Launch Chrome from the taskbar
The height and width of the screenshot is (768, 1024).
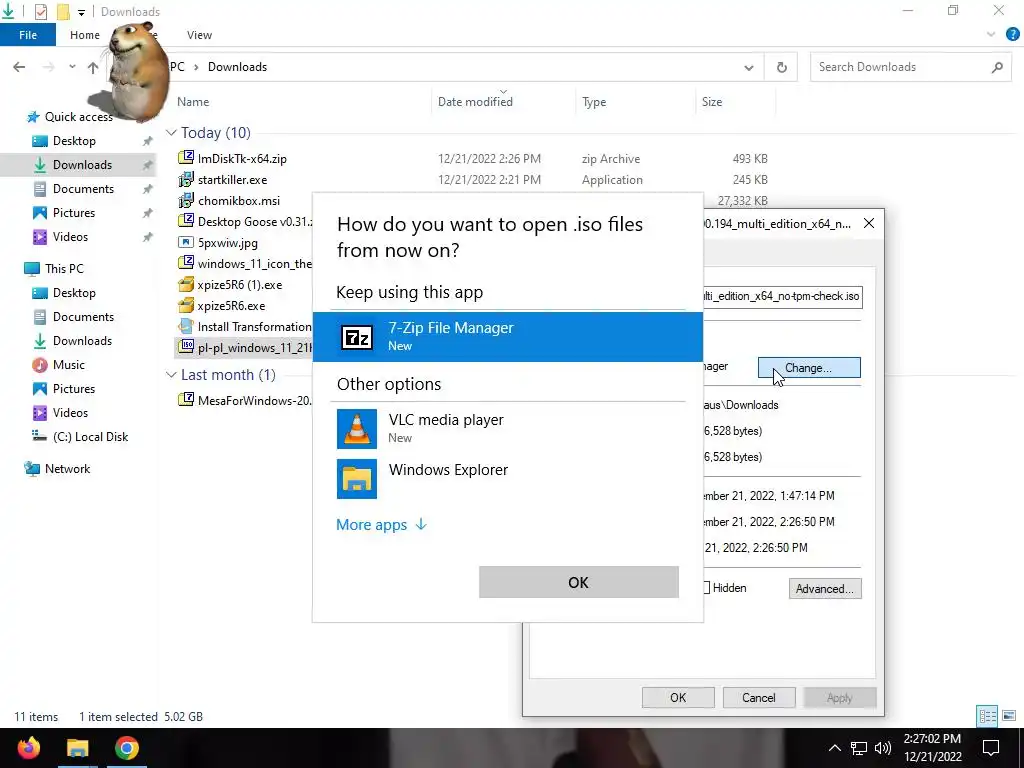pyautogui.click(x=127, y=748)
